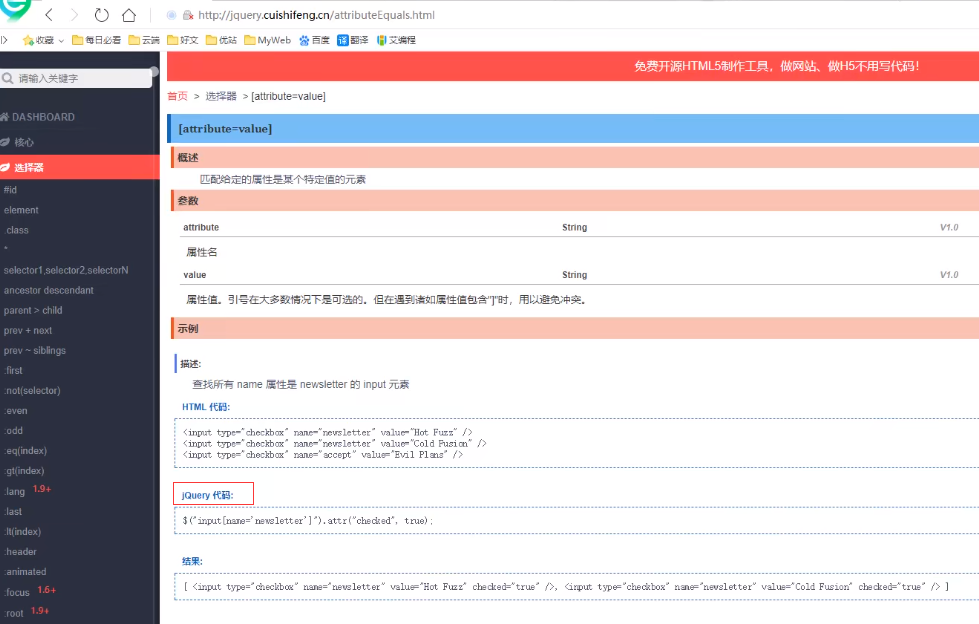Screen dimensions: 979x624
Task: Click the value parameter name
Action: (x=195, y=275)
